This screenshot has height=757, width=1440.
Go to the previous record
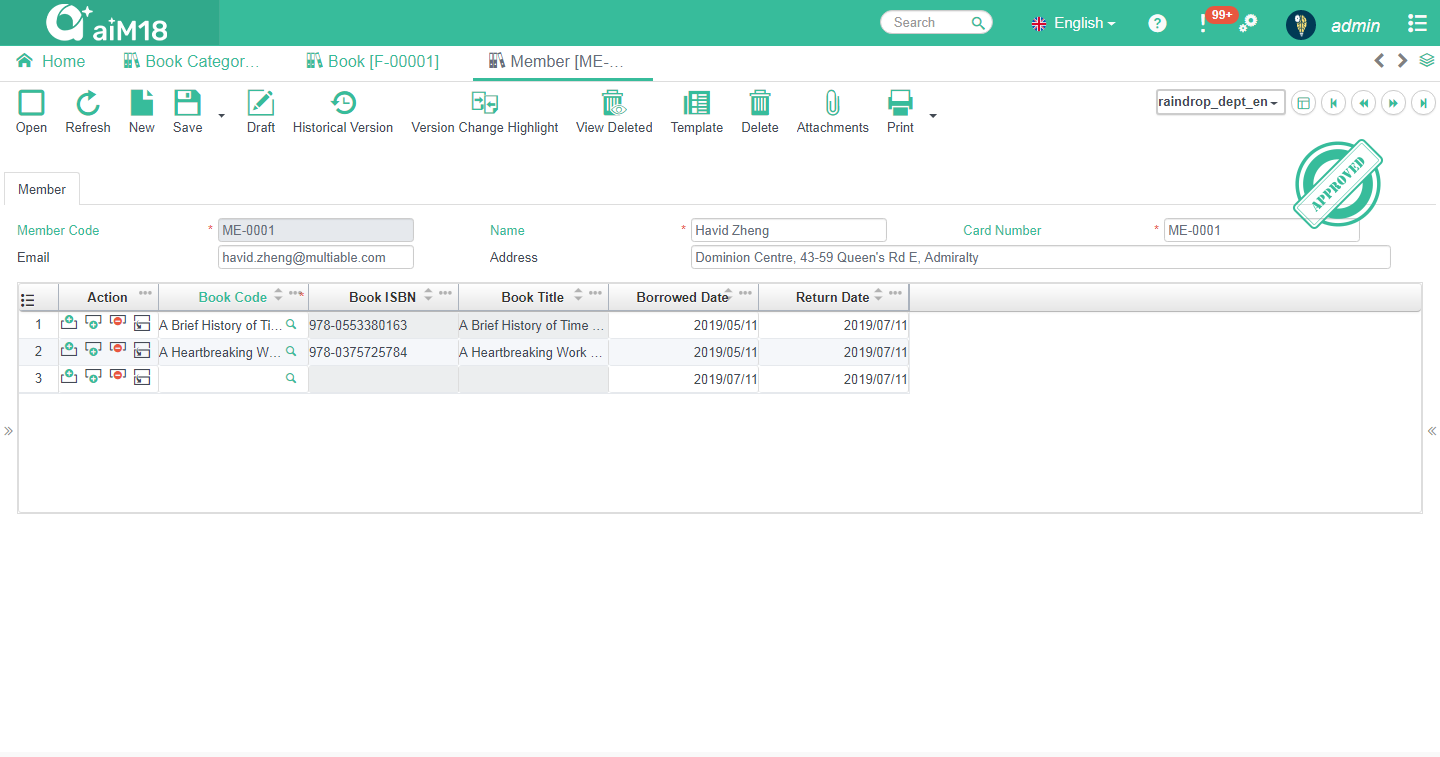pyautogui.click(x=1363, y=103)
